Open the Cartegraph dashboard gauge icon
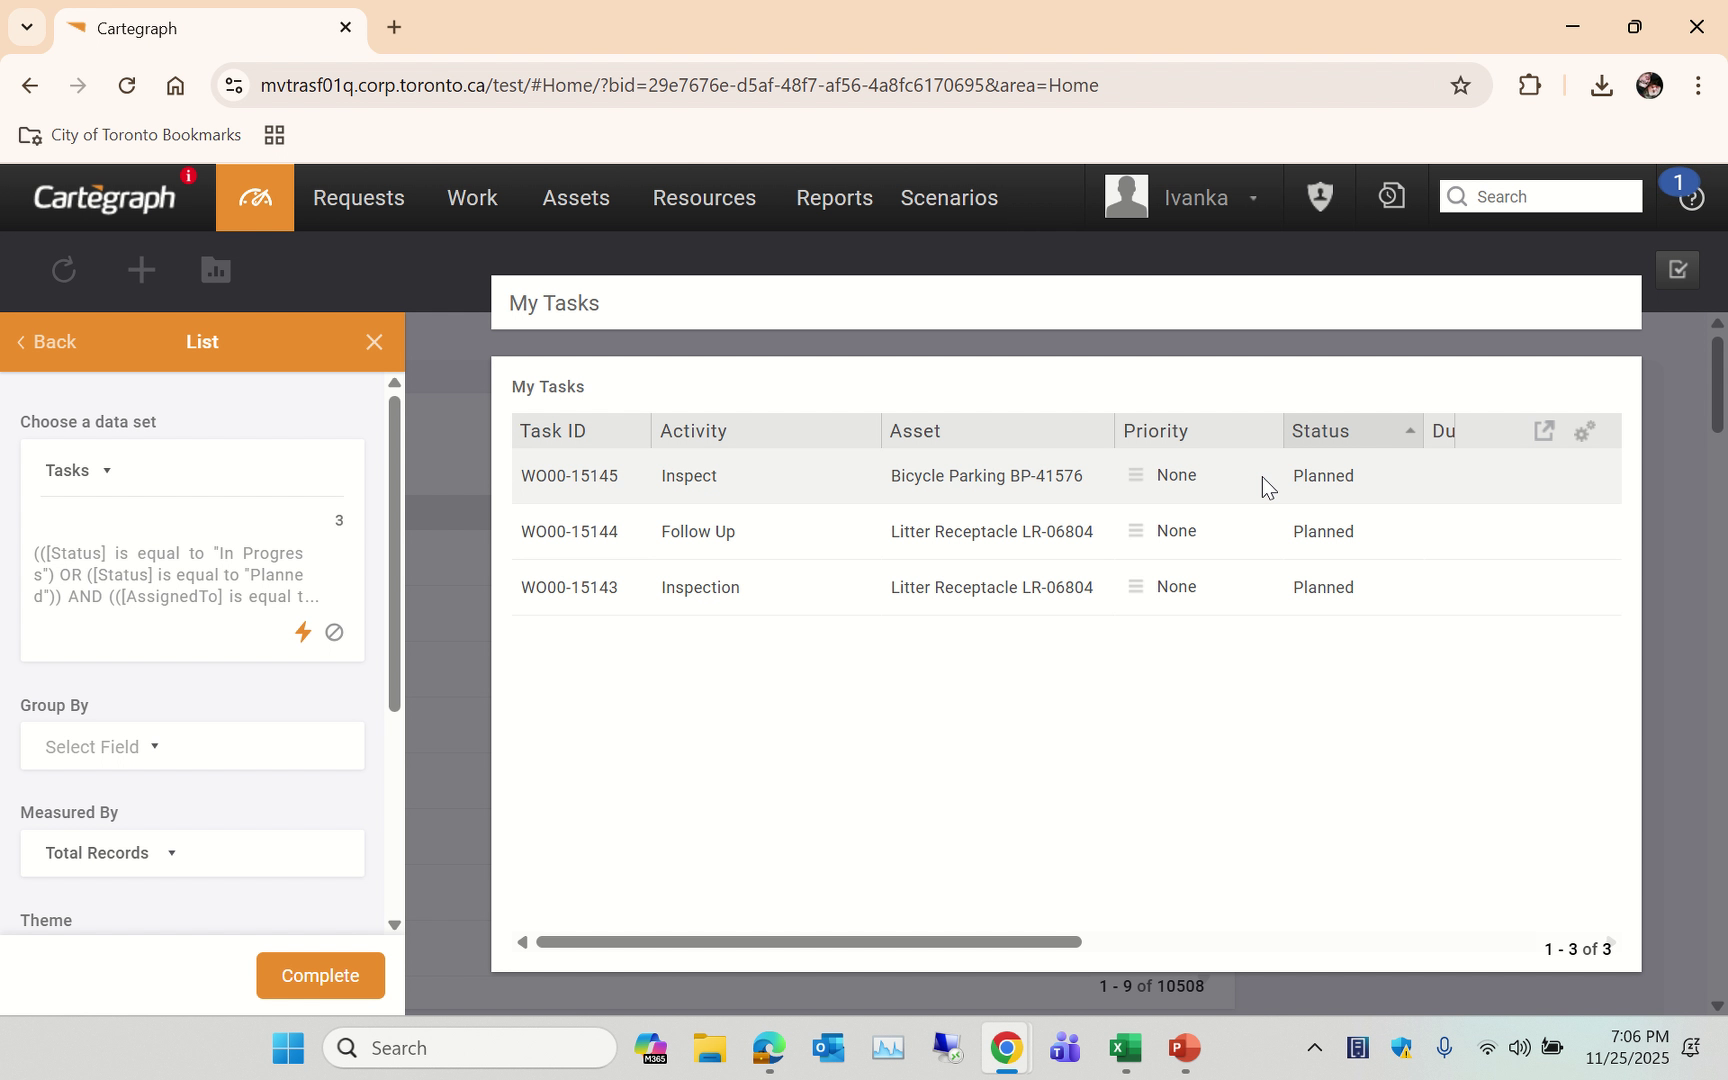The image size is (1728, 1080). point(254,197)
